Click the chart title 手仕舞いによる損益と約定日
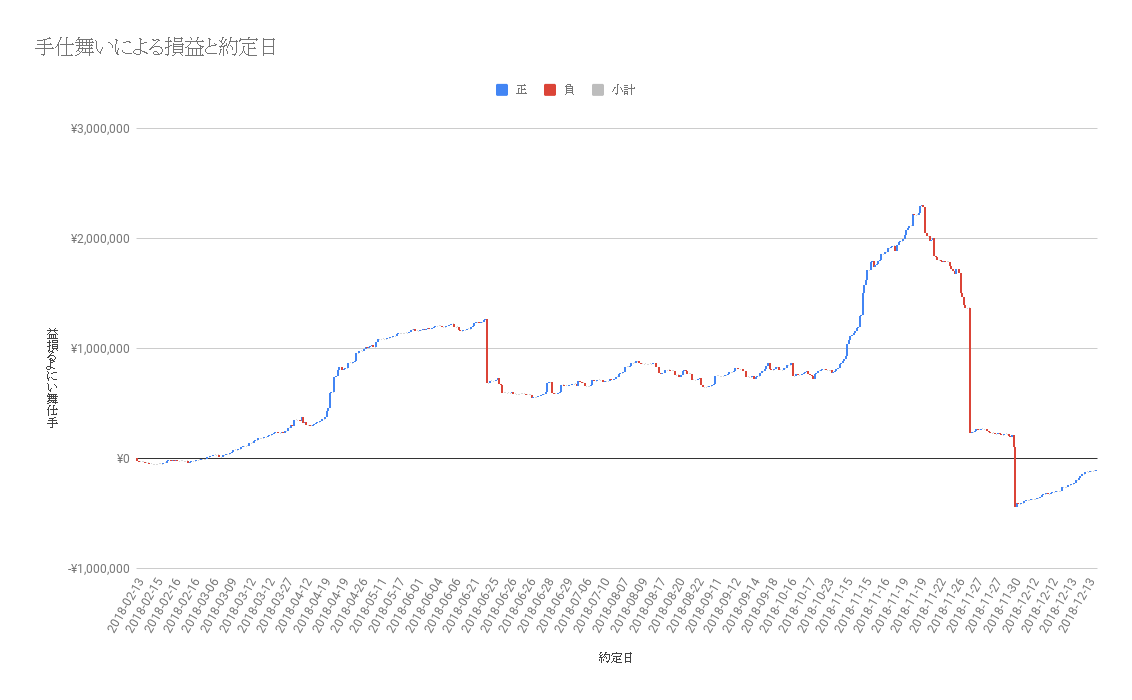Screen dimensions: 1132x700 153,44
